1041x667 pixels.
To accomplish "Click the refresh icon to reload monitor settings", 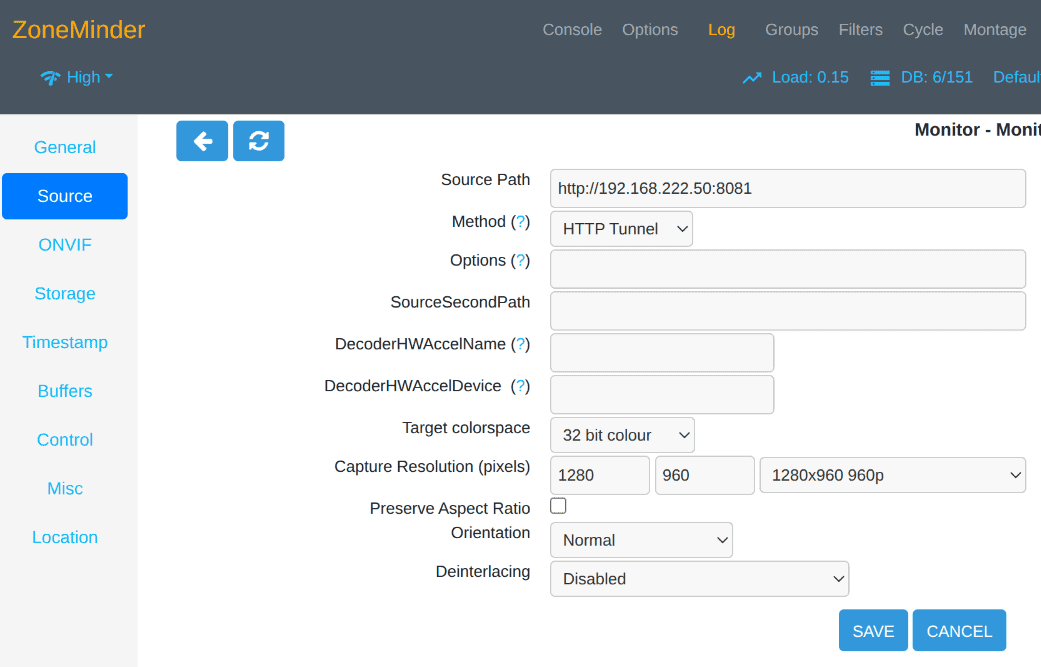I will point(258,141).
